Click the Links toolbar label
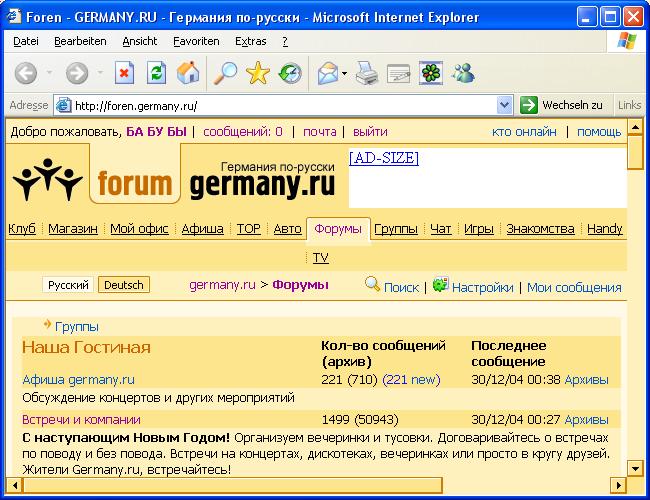The height and width of the screenshot is (500, 650). tap(629, 105)
